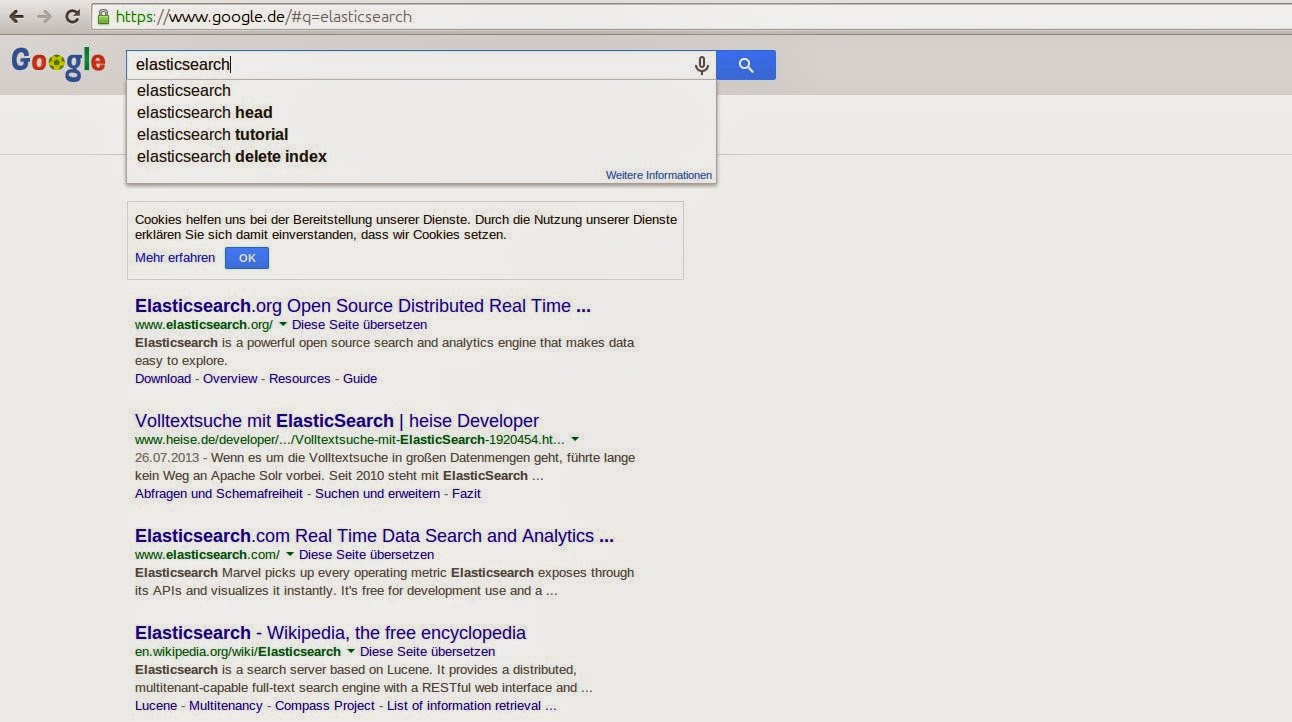Reload the page with refresh icon

pyautogui.click(x=72, y=16)
